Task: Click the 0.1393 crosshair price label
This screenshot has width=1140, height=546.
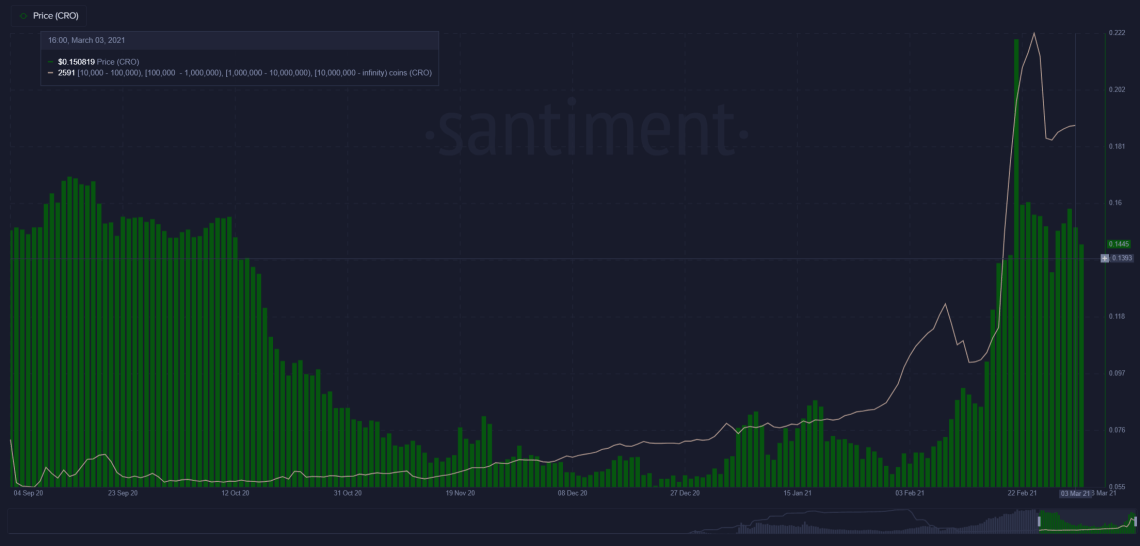Action: [1122, 258]
